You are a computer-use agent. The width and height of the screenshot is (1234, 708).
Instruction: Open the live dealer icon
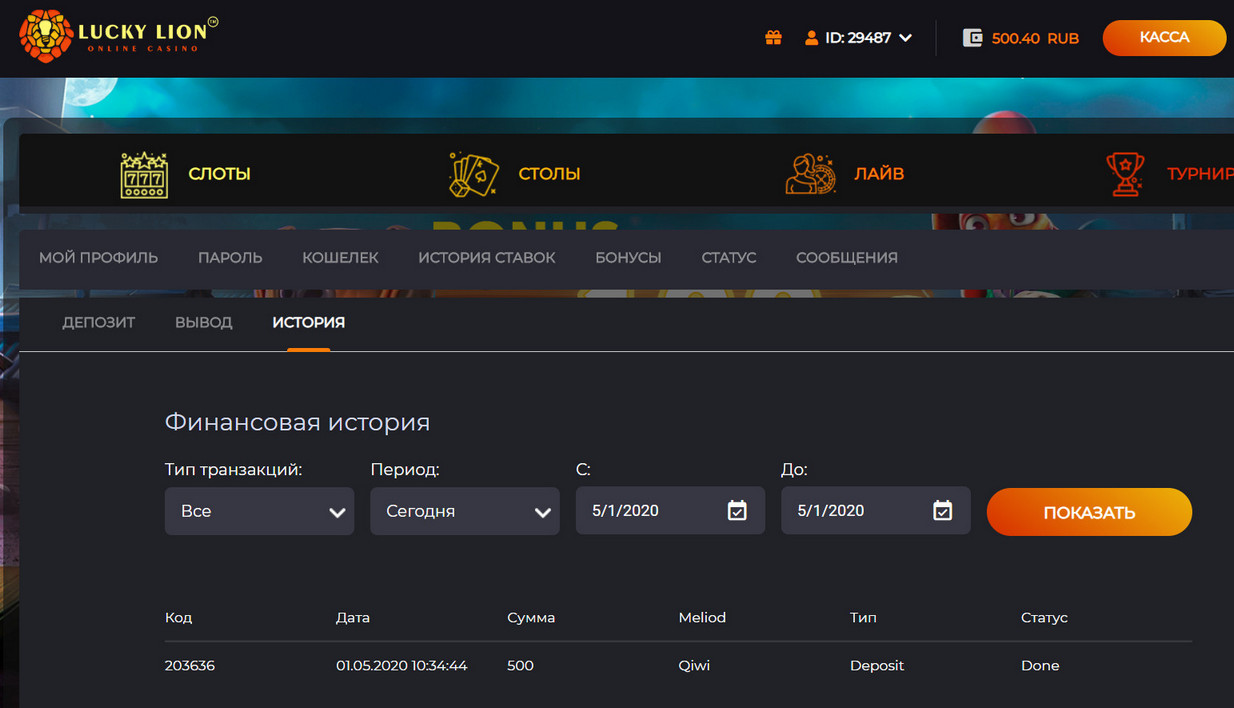pyautogui.click(x=809, y=174)
